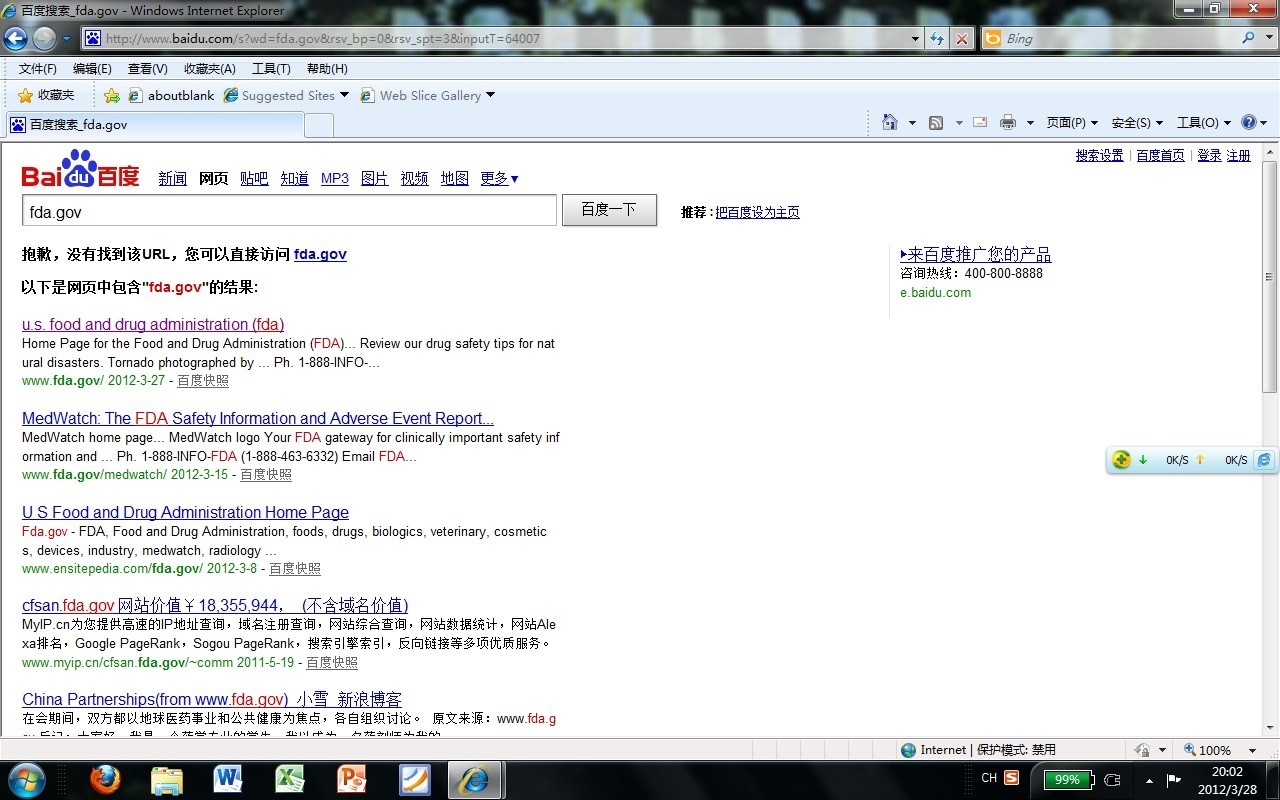Click the IE Forward navigation button
This screenshot has width=1280, height=800.
pos(44,39)
